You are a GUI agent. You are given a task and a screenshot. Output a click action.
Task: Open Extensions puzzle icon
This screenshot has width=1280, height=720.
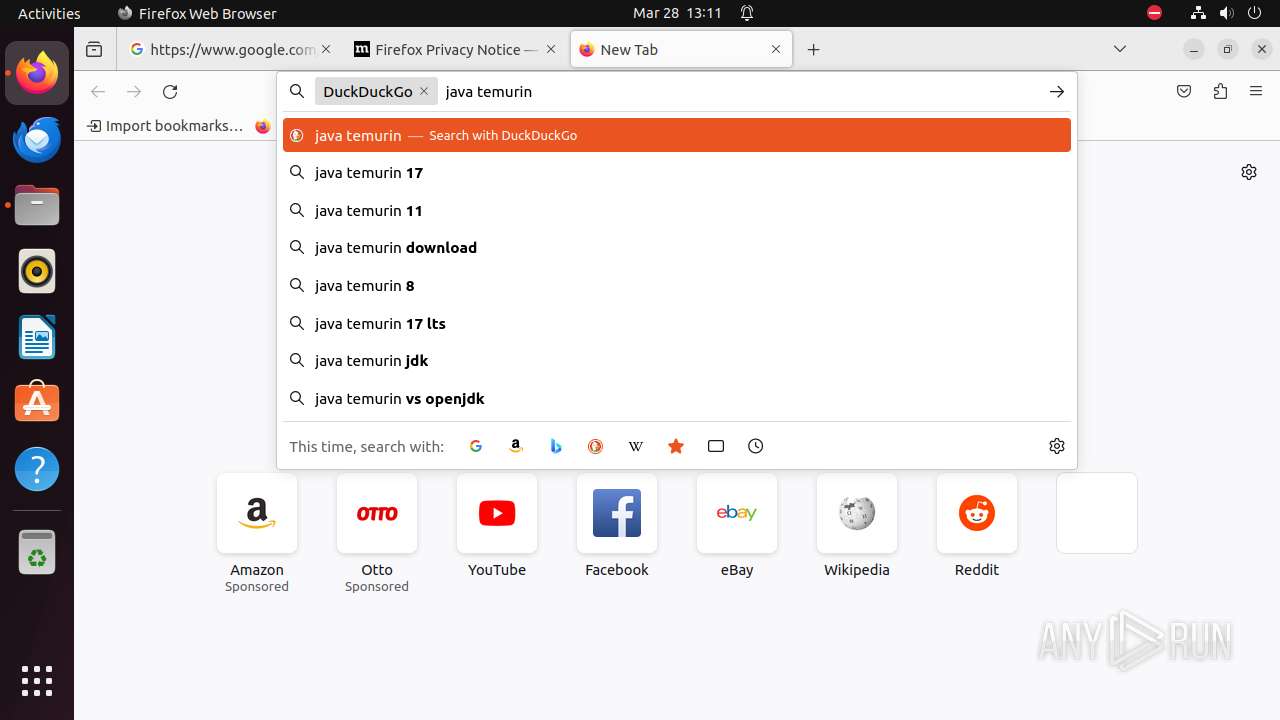[x=1220, y=91]
